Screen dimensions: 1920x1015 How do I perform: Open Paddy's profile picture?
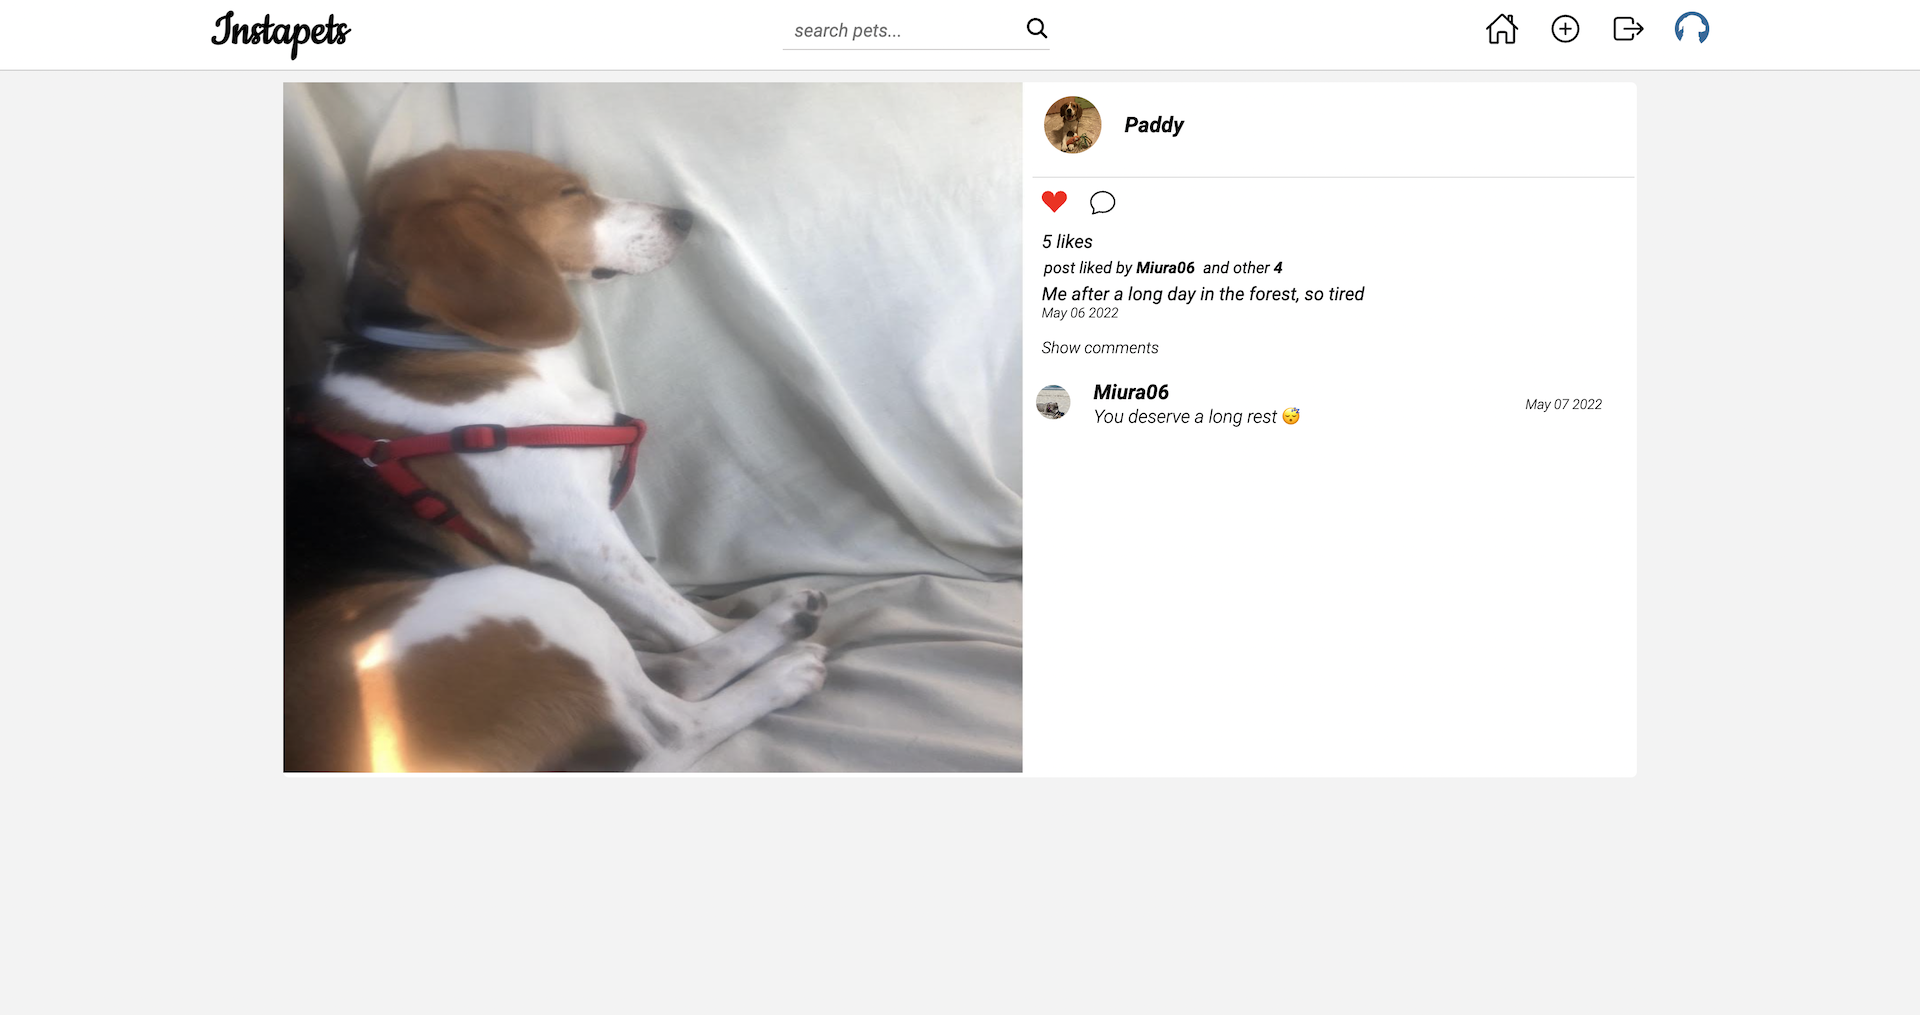click(x=1073, y=125)
